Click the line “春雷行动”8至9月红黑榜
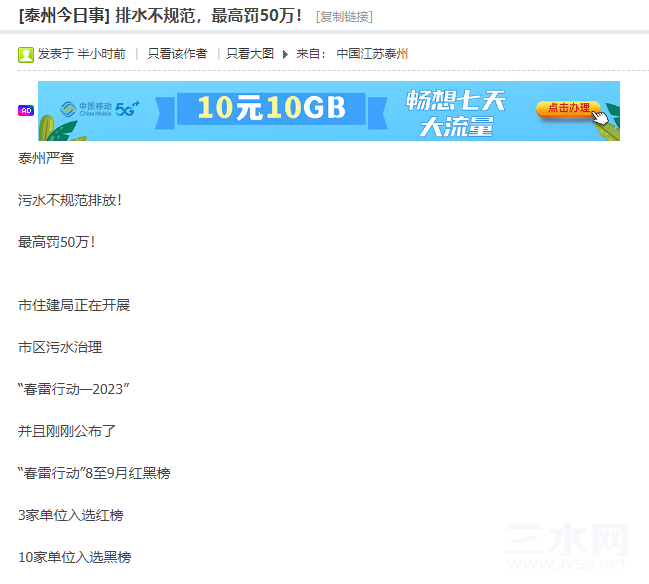The height and width of the screenshot is (584, 649). pos(94,473)
